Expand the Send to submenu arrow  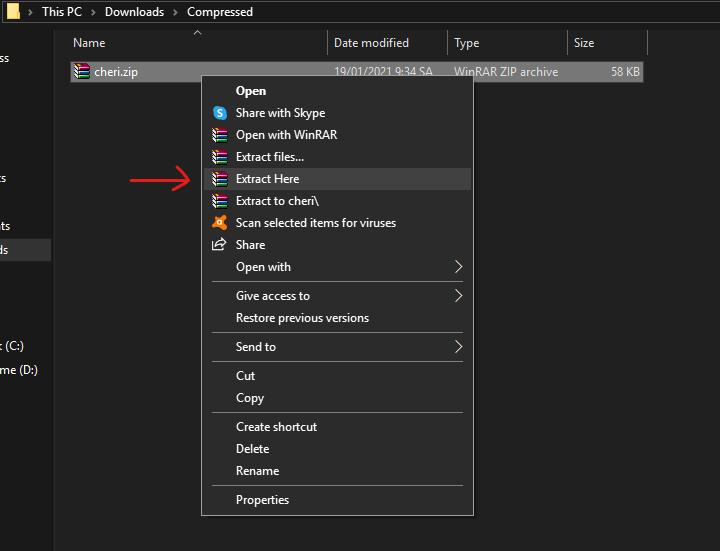click(x=459, y=347)
